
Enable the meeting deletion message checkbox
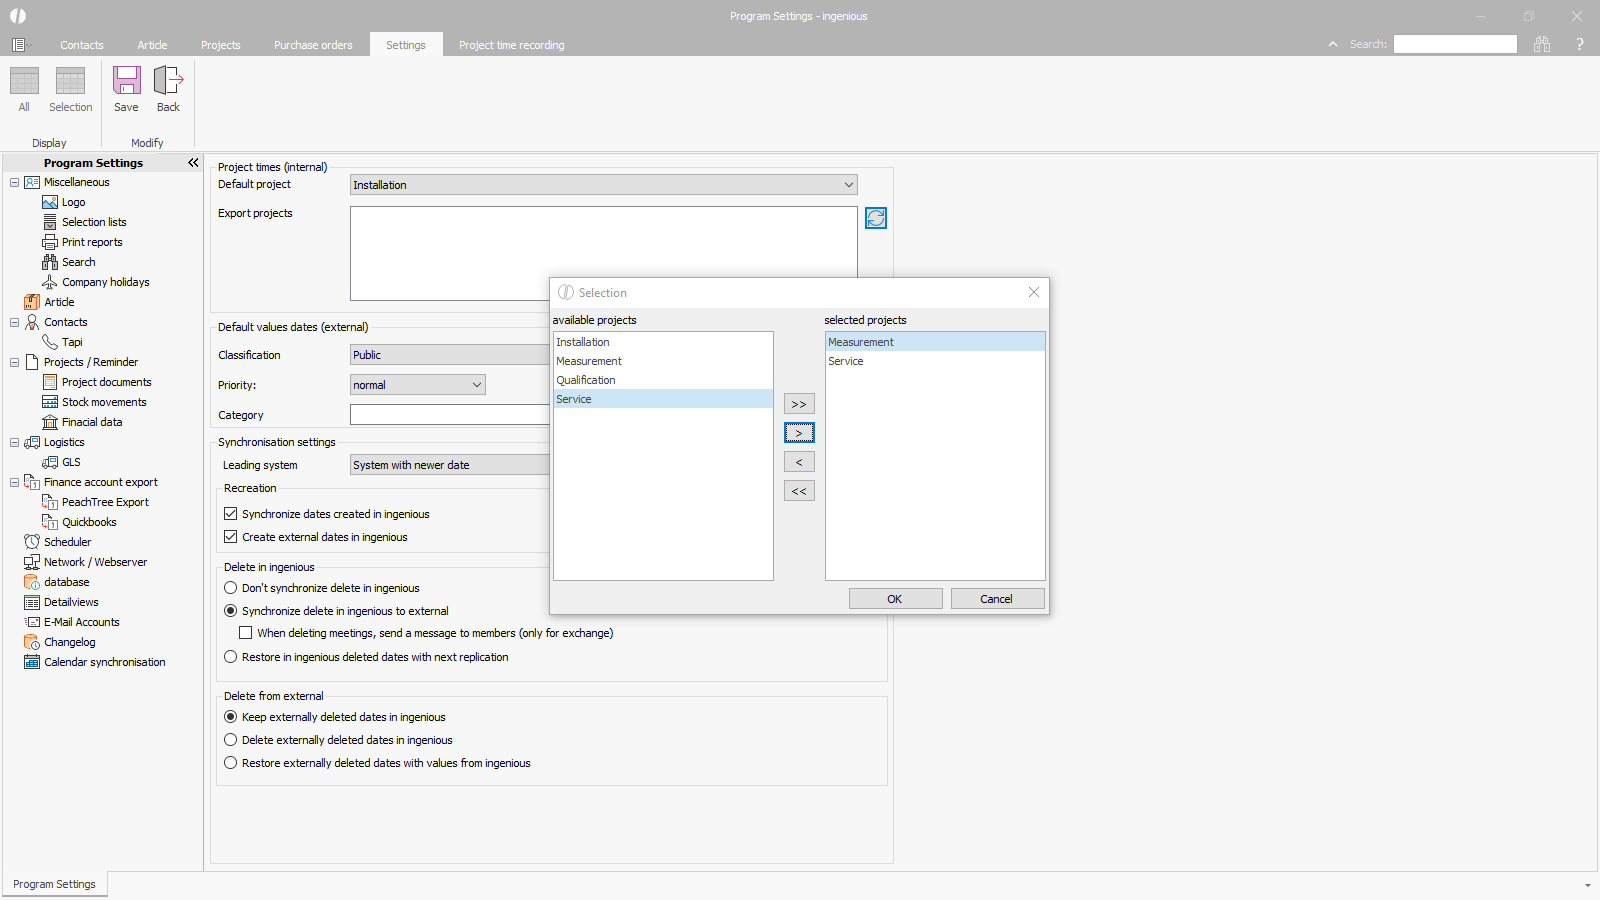(246, 633)
